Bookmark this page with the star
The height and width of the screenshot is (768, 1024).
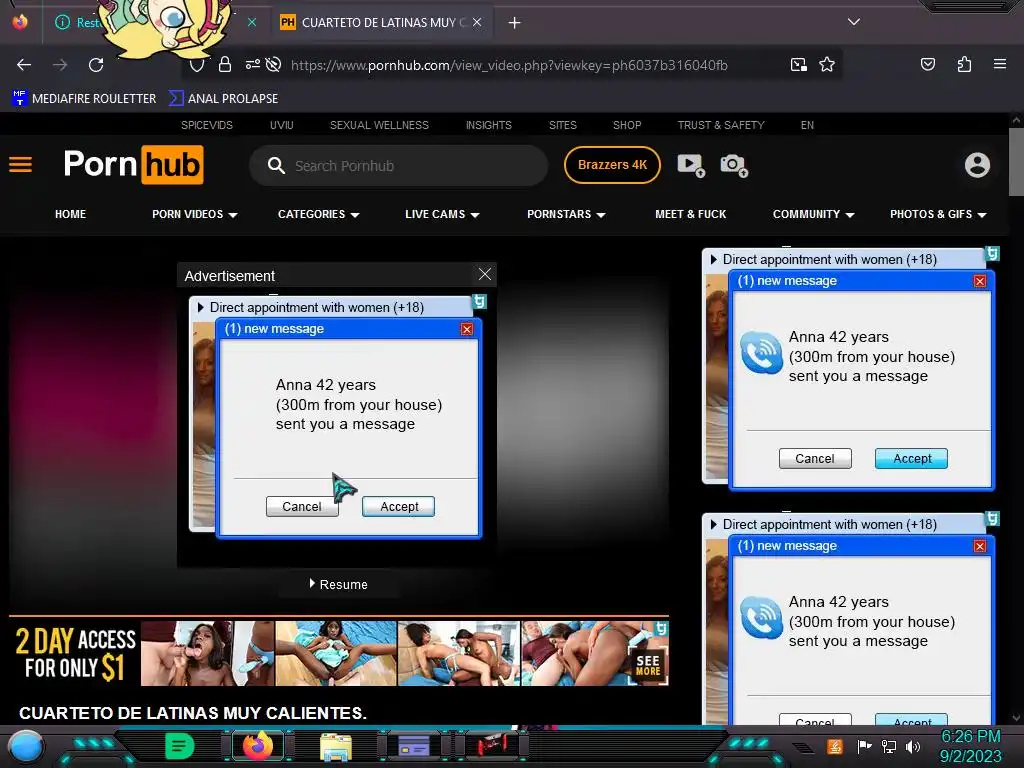click(827, 64)
